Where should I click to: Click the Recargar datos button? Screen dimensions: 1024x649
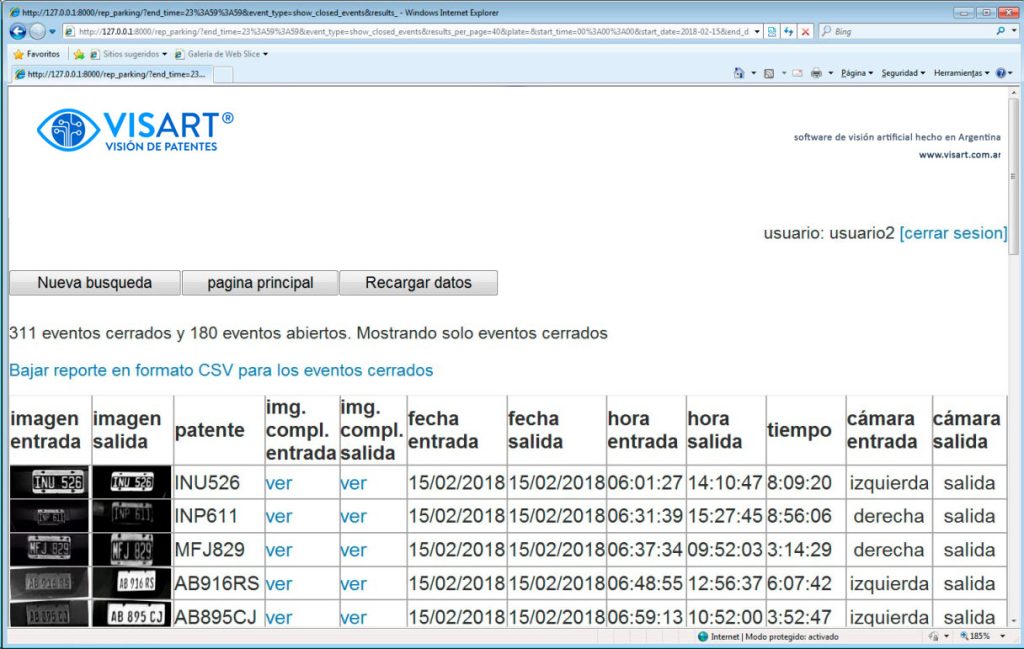coord(419,283)
